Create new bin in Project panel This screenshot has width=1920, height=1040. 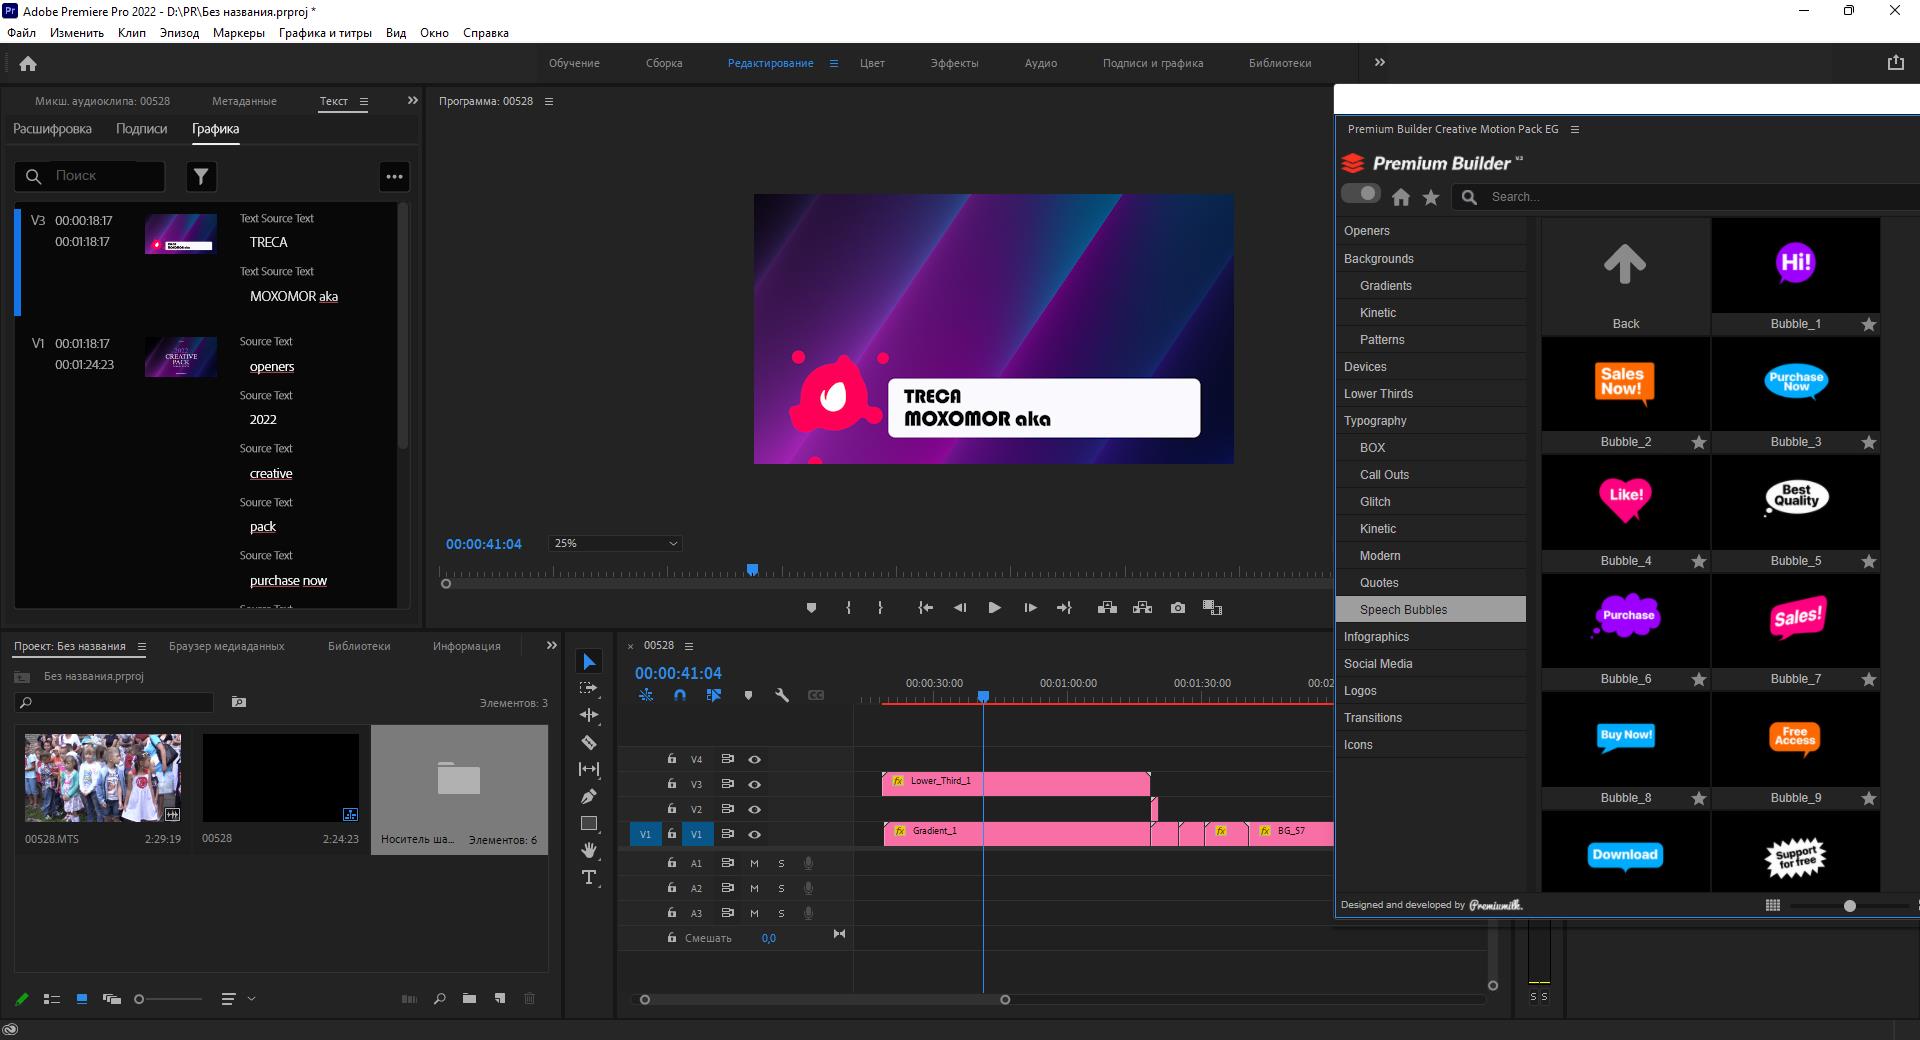469,998
